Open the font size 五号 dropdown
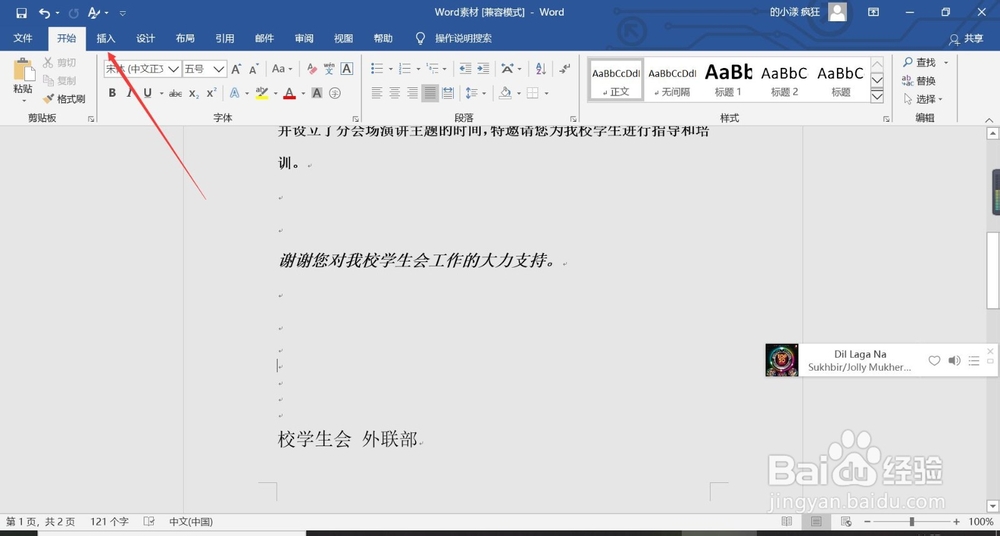The height and width of the screenshot is (536, 1000). pos(219,69)
